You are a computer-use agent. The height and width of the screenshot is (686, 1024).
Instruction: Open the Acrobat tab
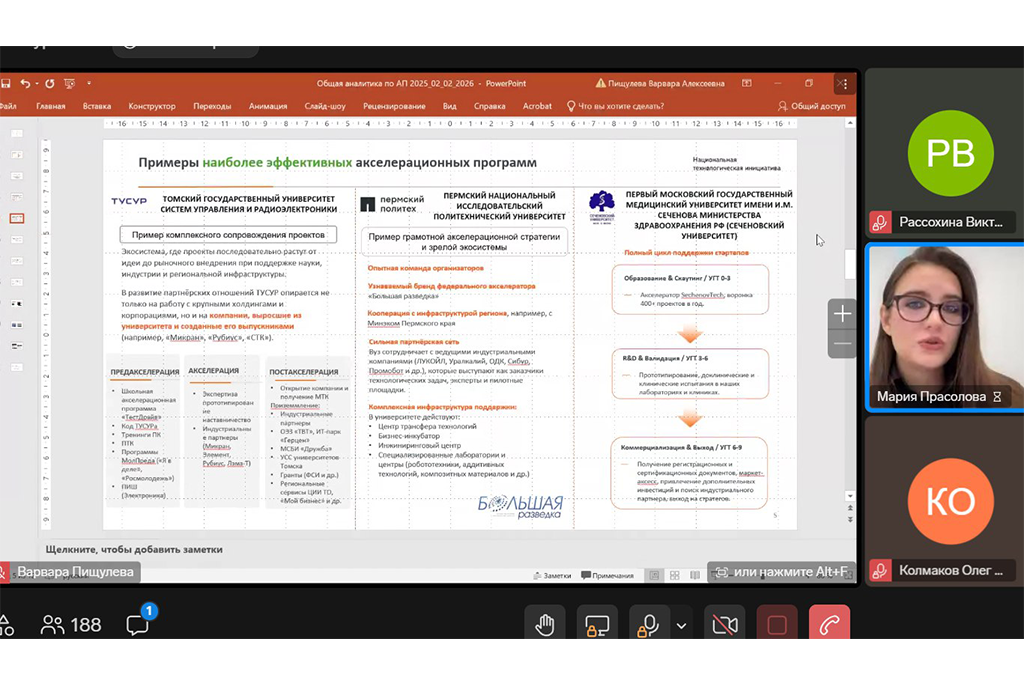click(x=537, y=106)
